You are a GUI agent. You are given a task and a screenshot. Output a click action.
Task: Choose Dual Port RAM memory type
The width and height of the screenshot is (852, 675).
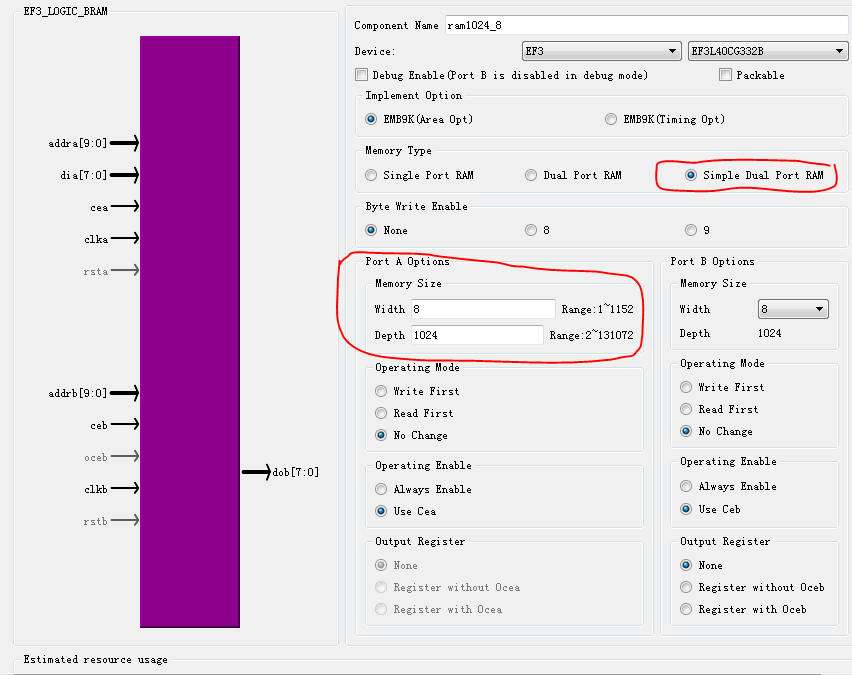(x=532, y=175)
